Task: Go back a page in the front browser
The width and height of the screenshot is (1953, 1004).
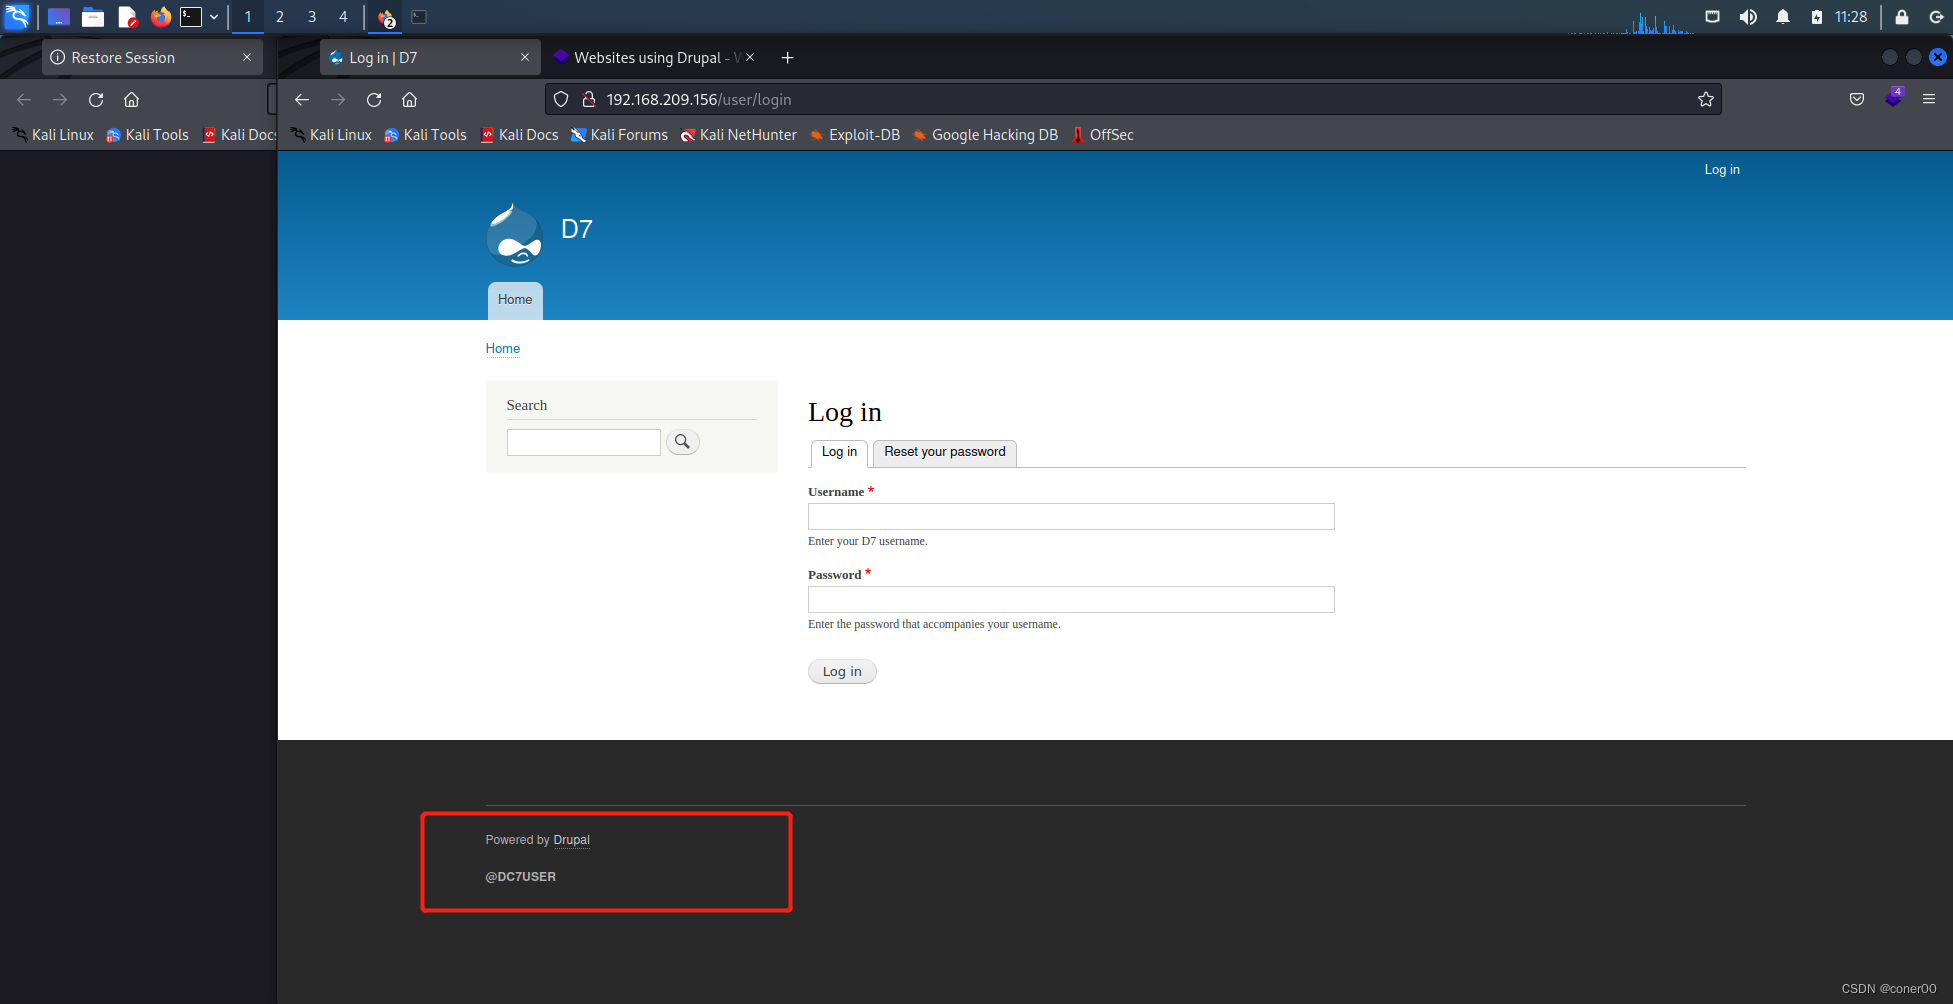Action: (302, 100)
